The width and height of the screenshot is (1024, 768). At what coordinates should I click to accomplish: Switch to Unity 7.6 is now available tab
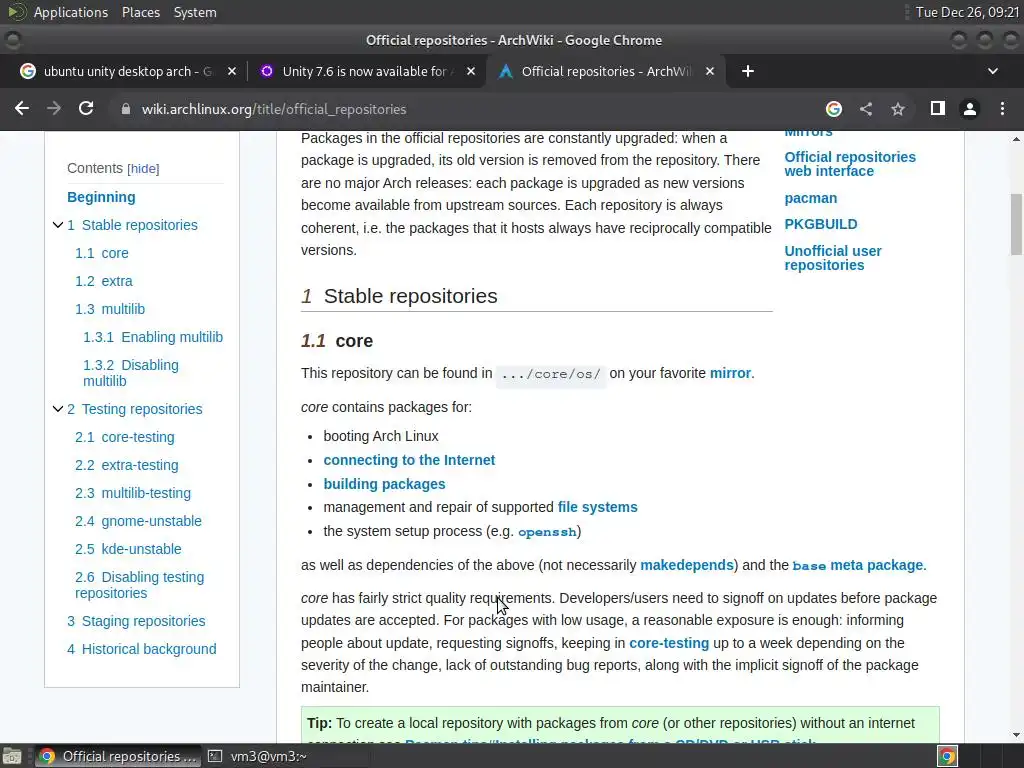pyautogui.click(x=366, y=71)
